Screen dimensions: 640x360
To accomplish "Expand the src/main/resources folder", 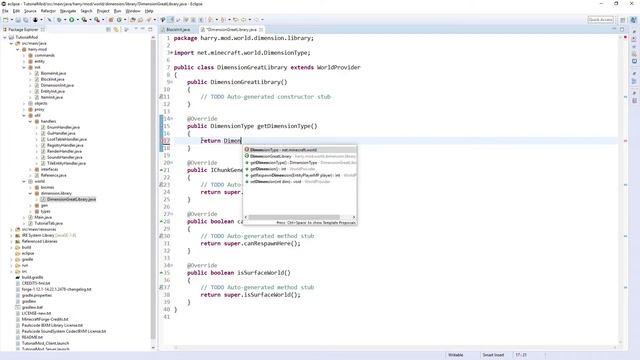I will [11, 229].
